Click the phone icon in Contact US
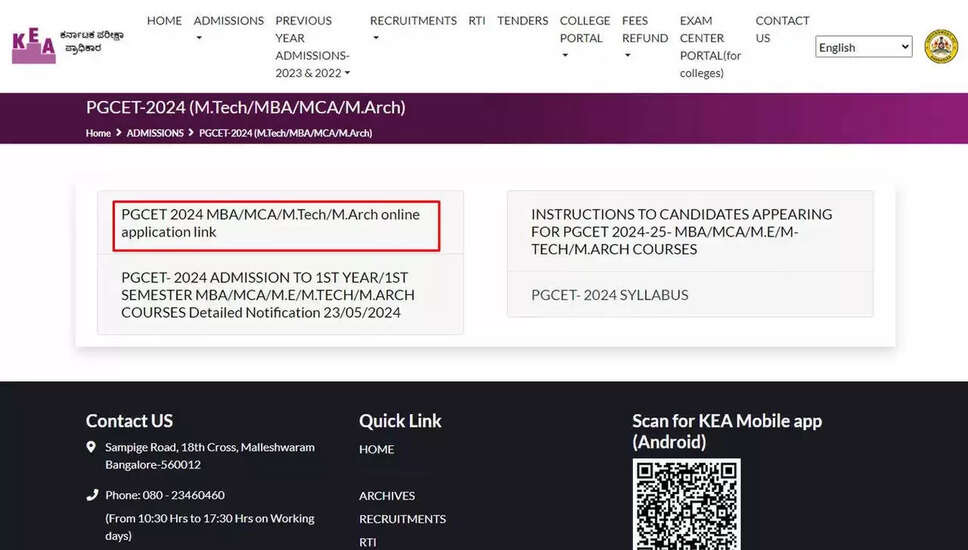The image size is (968, 550). click(x=92, y=495)
